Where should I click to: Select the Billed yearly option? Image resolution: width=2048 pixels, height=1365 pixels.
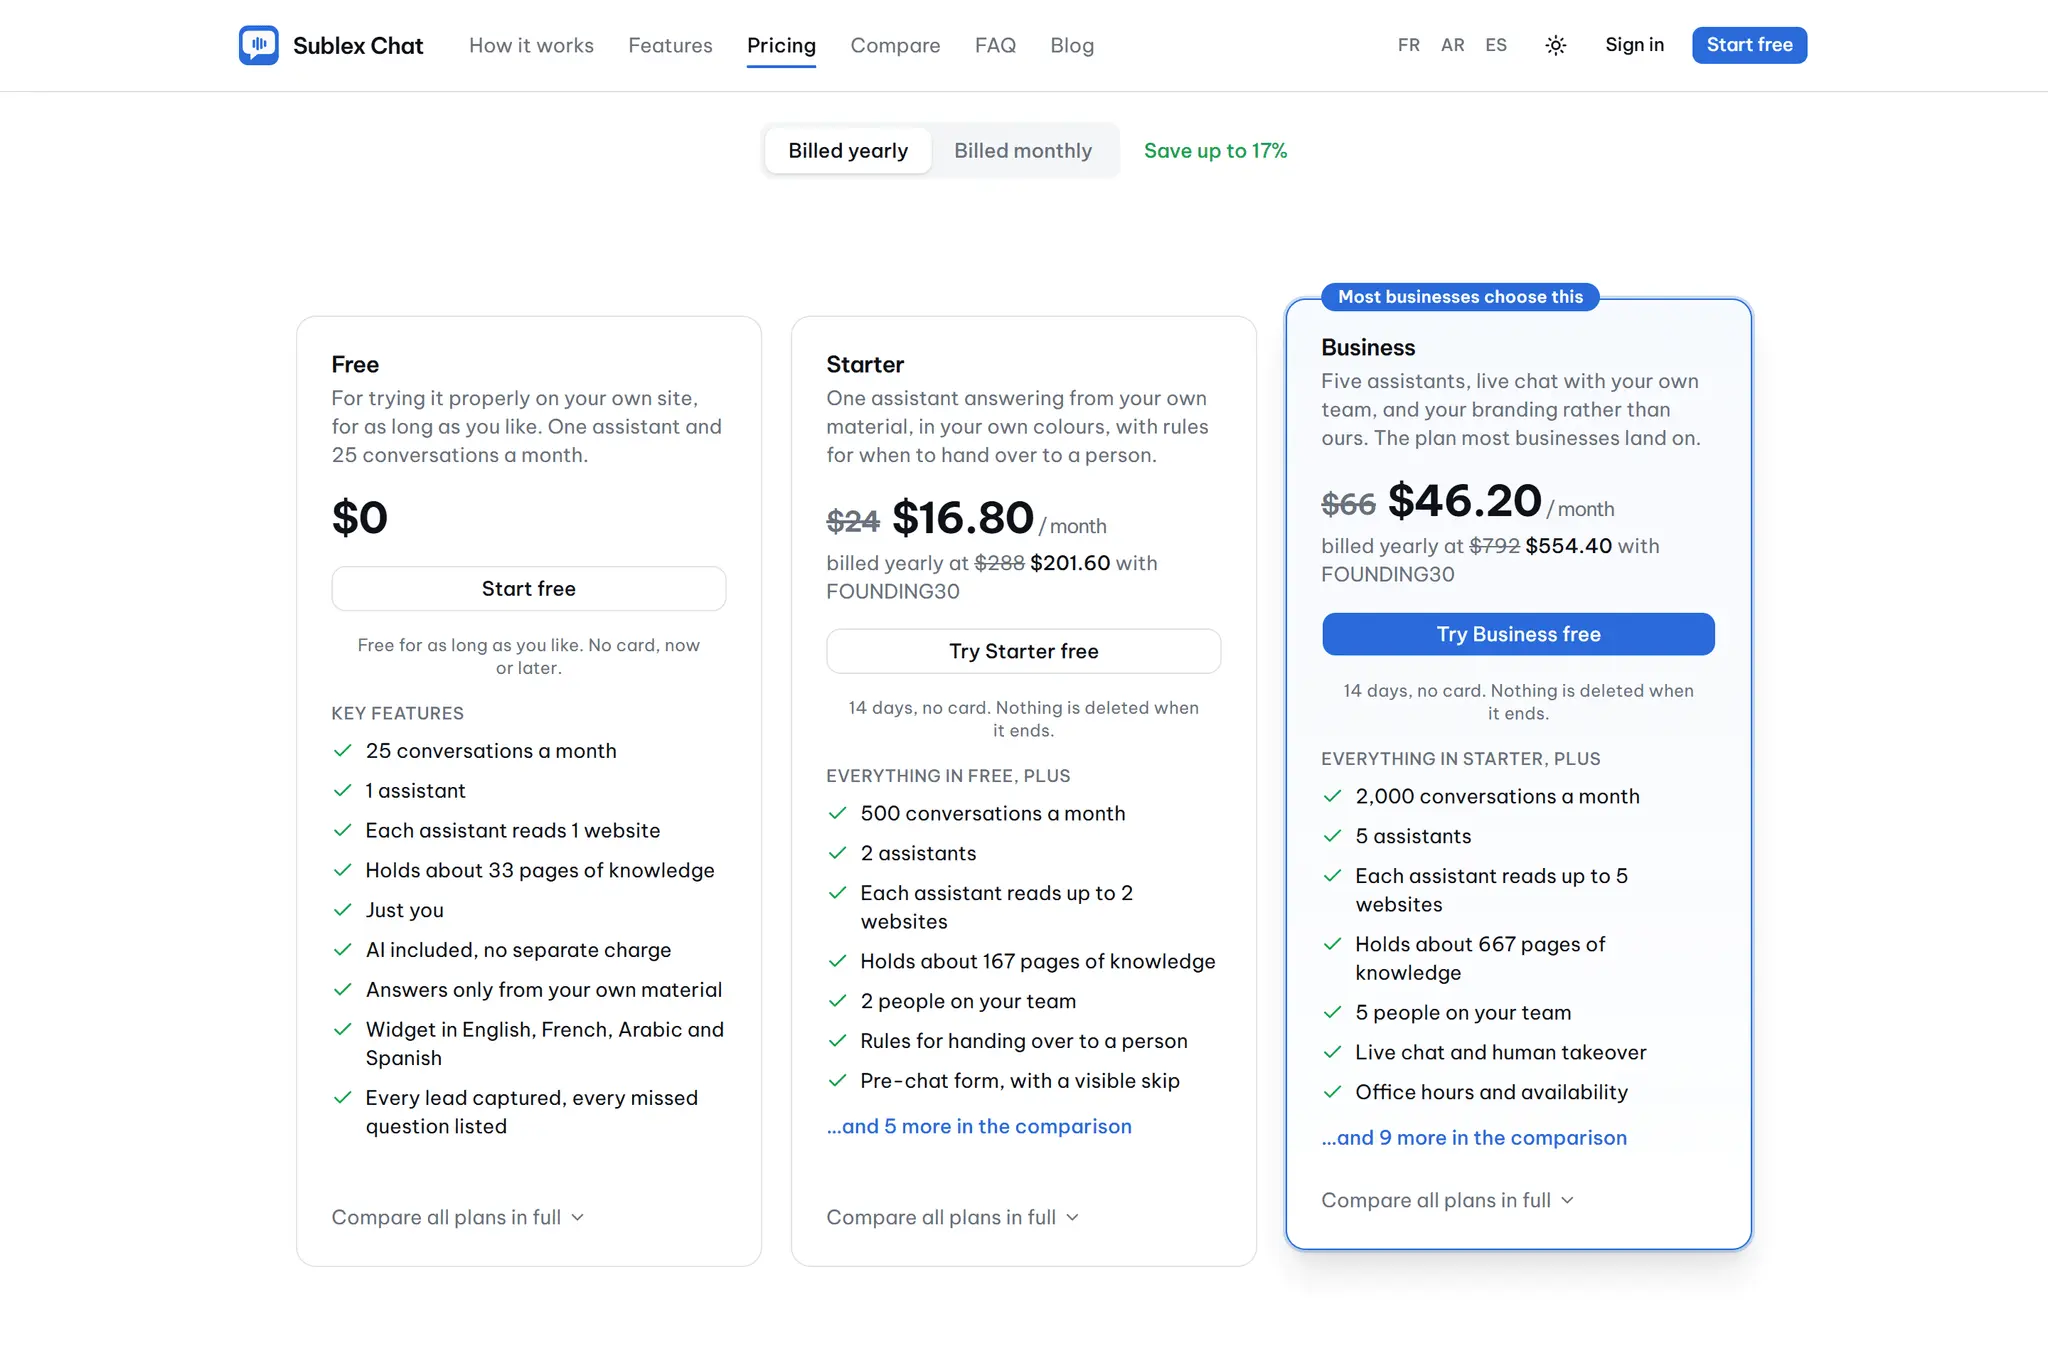click(848, 151)
